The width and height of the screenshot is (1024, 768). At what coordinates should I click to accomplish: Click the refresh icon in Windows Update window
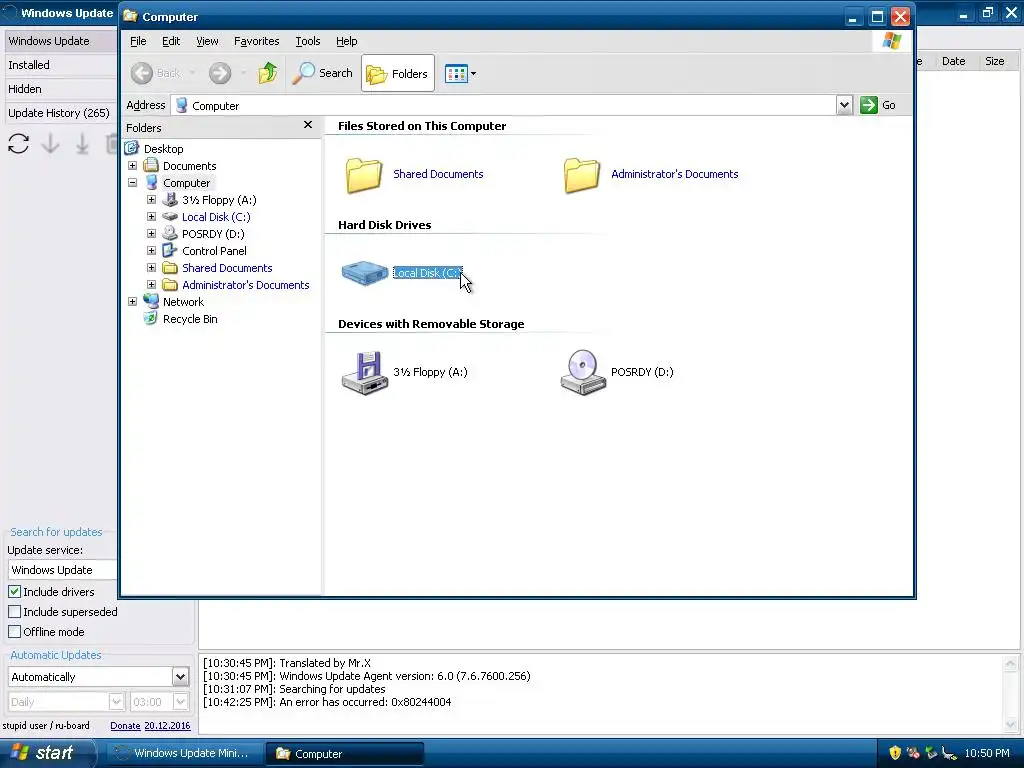click(18, 143)
